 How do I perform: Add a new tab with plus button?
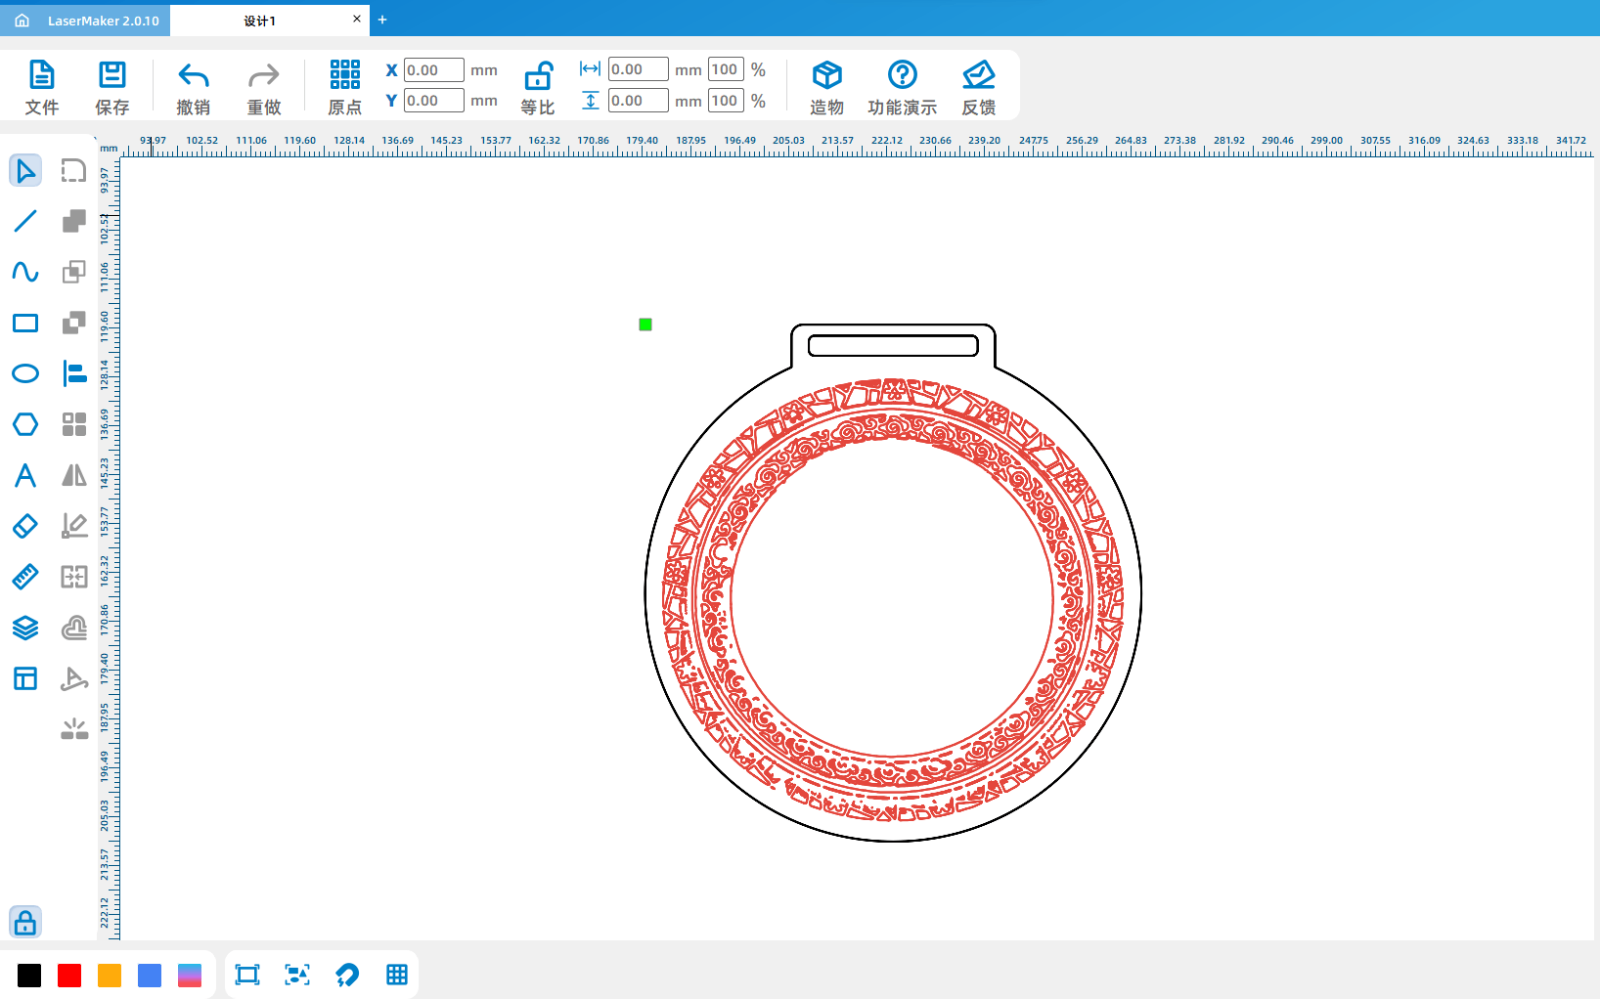382,19
